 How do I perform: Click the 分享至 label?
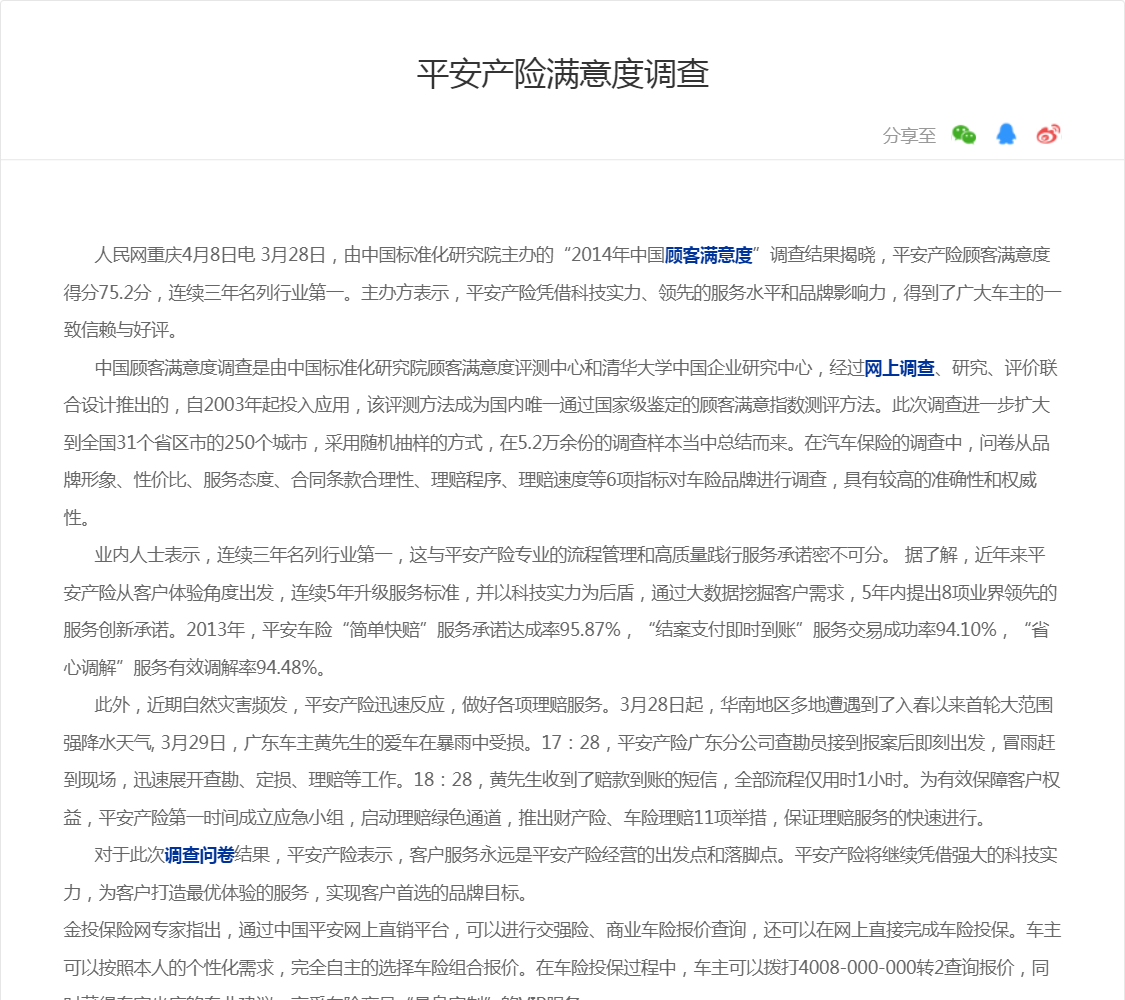click(909, 135)
